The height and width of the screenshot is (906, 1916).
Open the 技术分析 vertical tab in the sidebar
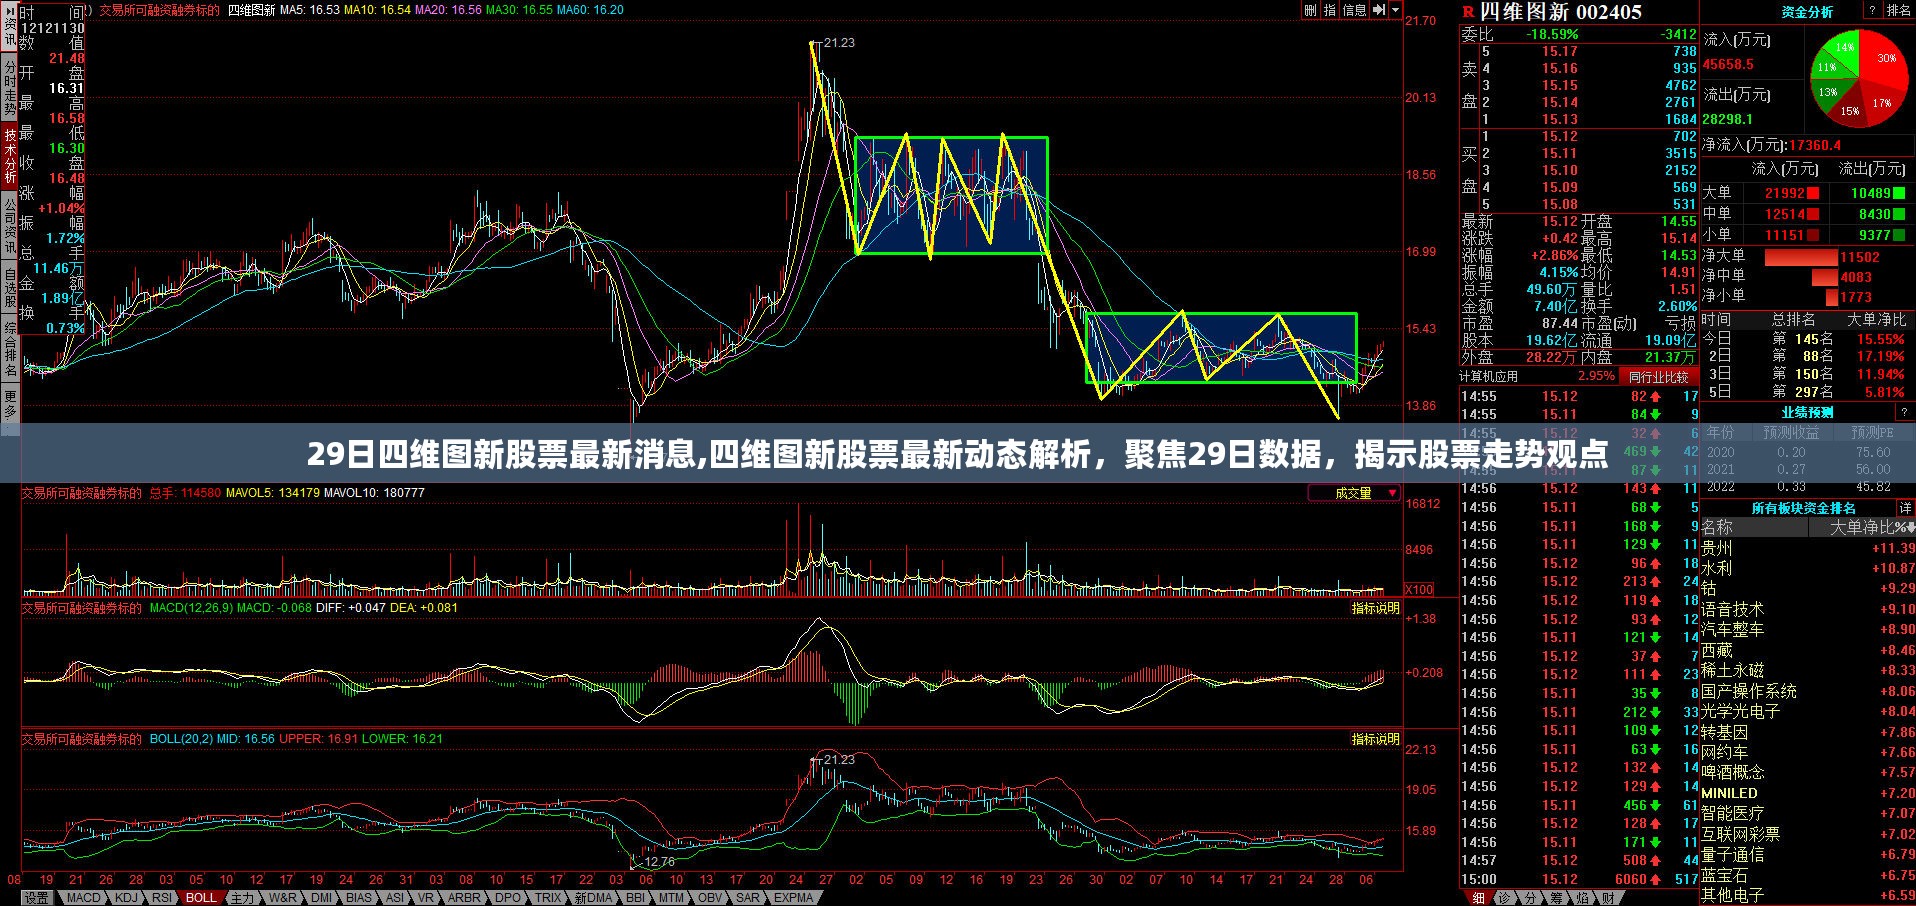(10, 156)
